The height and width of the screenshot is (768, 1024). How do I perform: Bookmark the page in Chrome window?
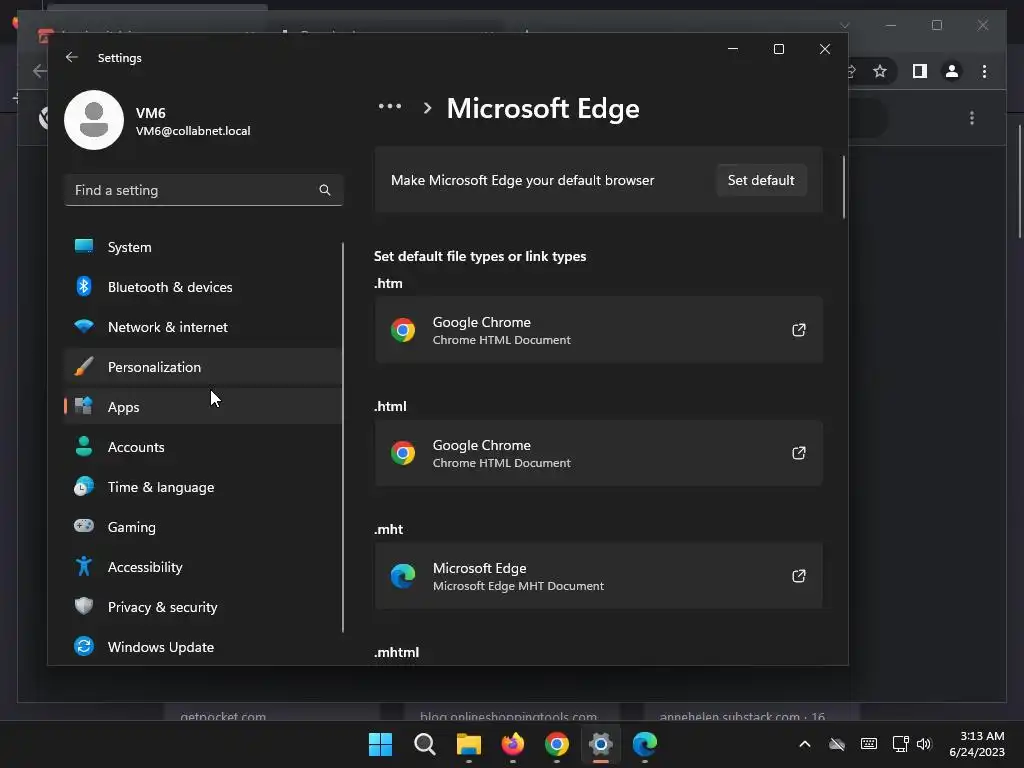coord(880,71)
